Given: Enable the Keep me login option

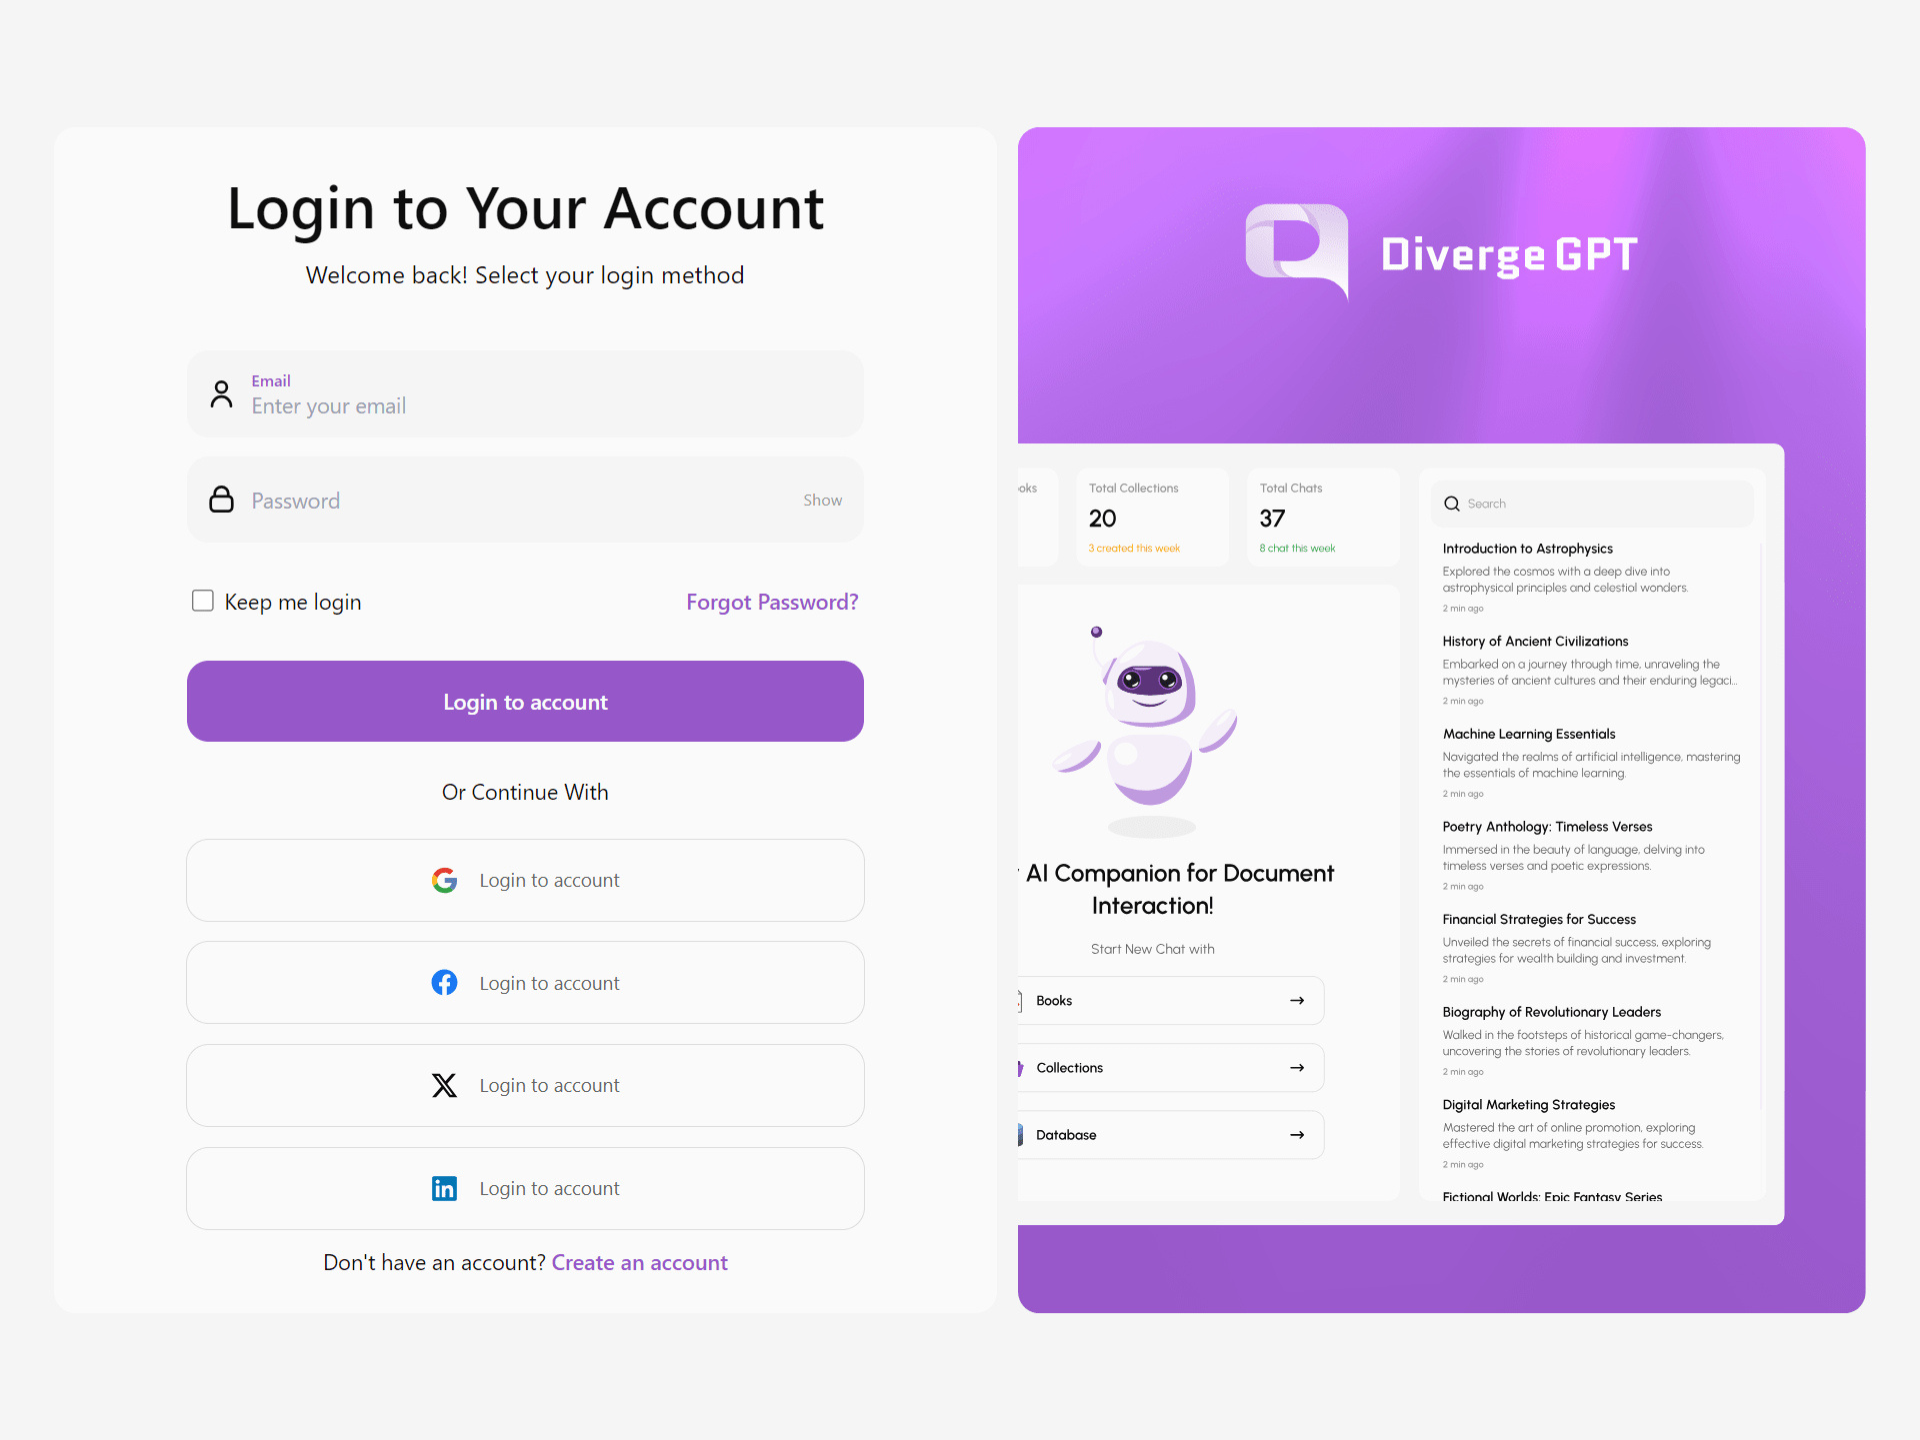Looking at the screenshot, I should tap(201, 601).
